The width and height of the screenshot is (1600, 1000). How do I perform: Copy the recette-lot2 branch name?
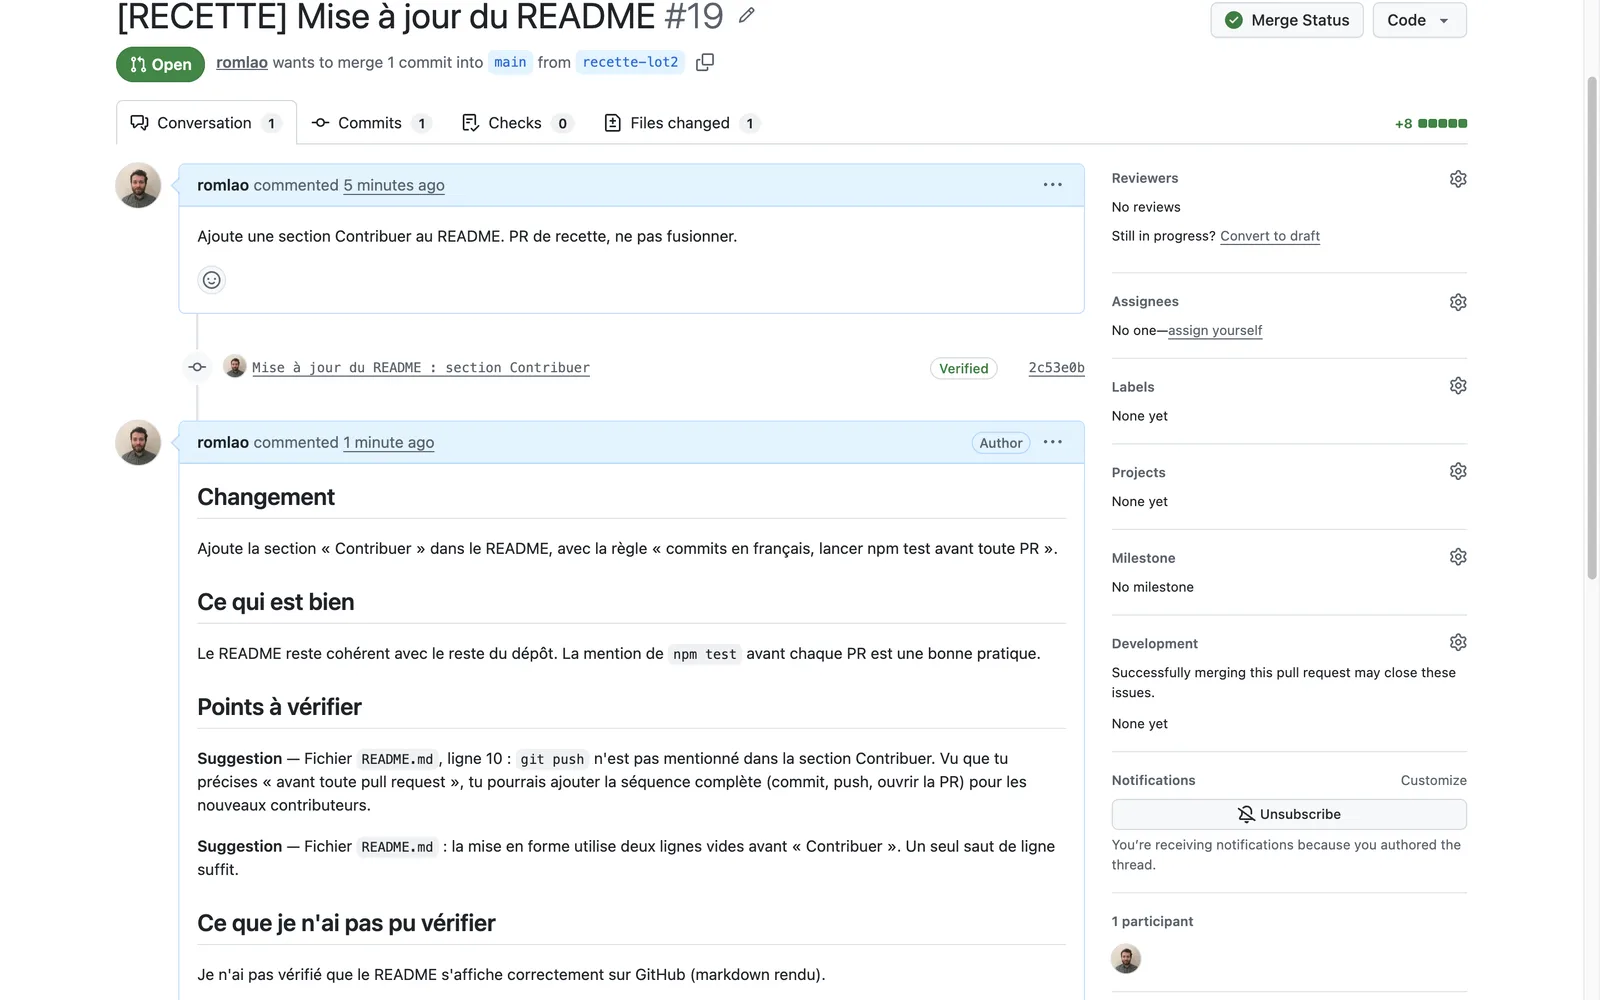(705, 62)
